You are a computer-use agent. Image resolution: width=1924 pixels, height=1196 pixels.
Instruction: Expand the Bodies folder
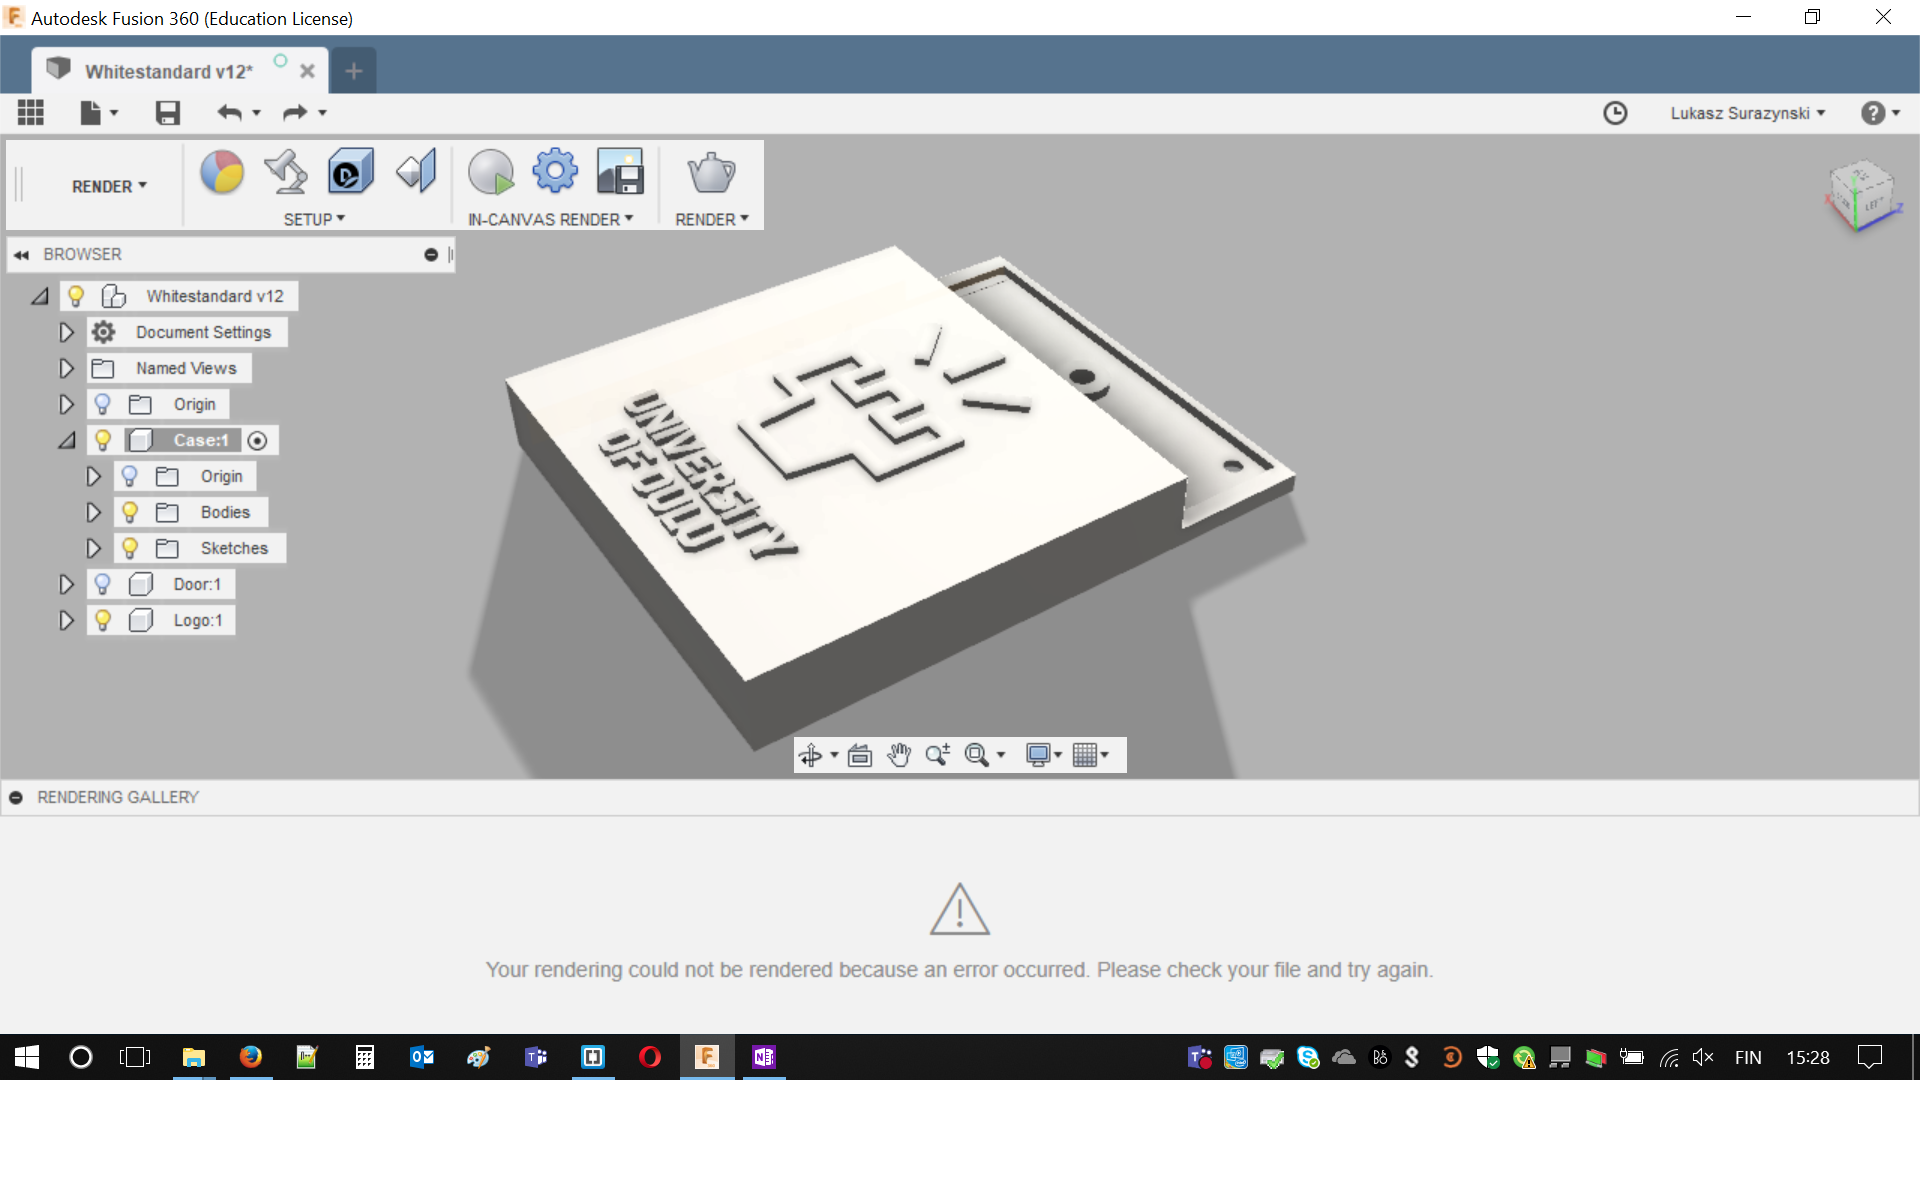93,512
